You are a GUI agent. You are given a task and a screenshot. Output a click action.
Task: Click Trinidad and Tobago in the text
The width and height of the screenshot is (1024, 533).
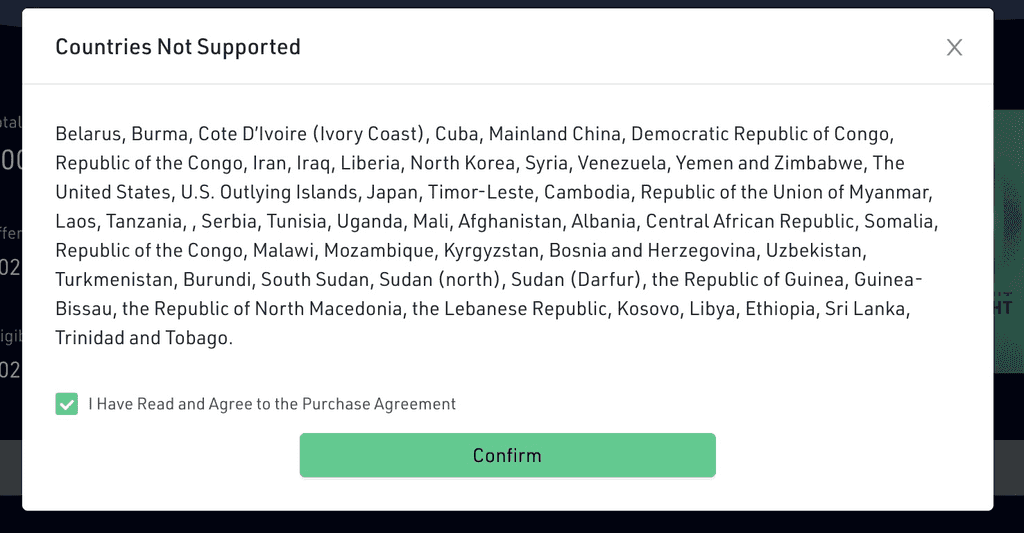tap(142, 338)
